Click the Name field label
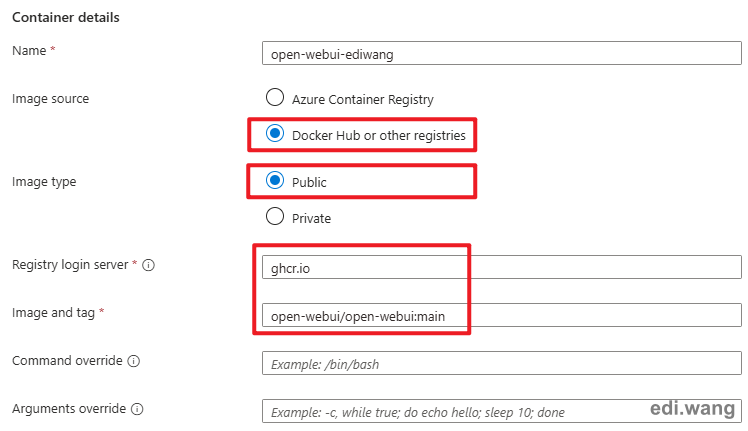The image size is (748, 431). pyautogui.click(x=29, y=51)
